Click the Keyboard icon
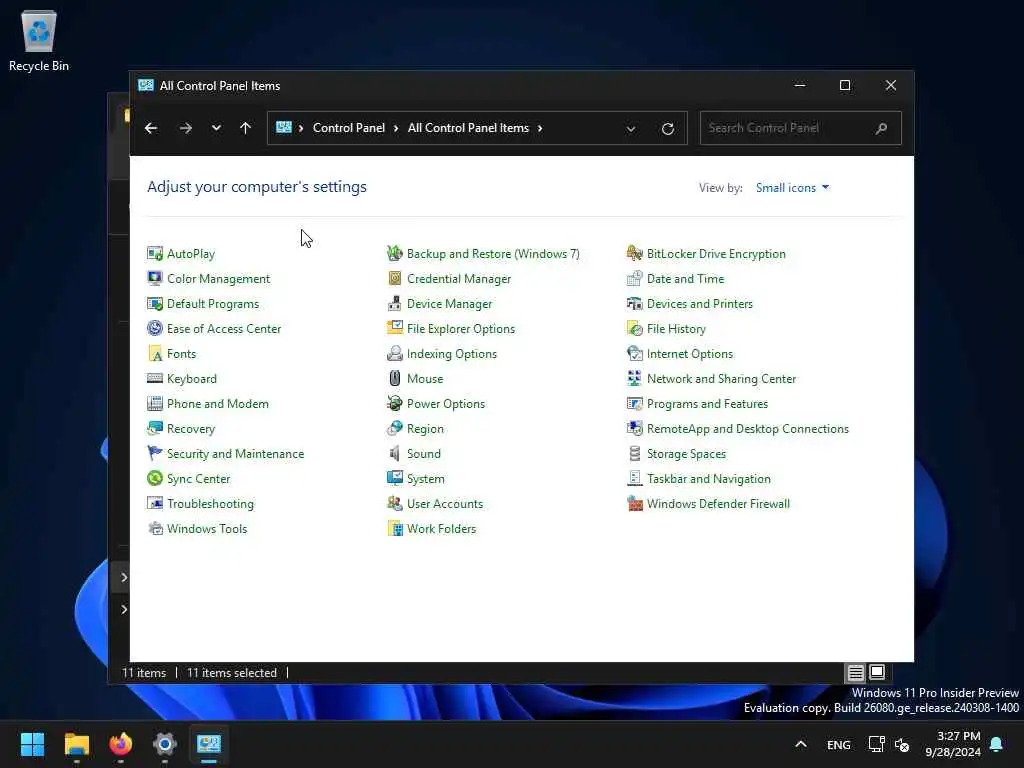The width and height of the screenshot is (1024, 768). click(x=155, y=378)
